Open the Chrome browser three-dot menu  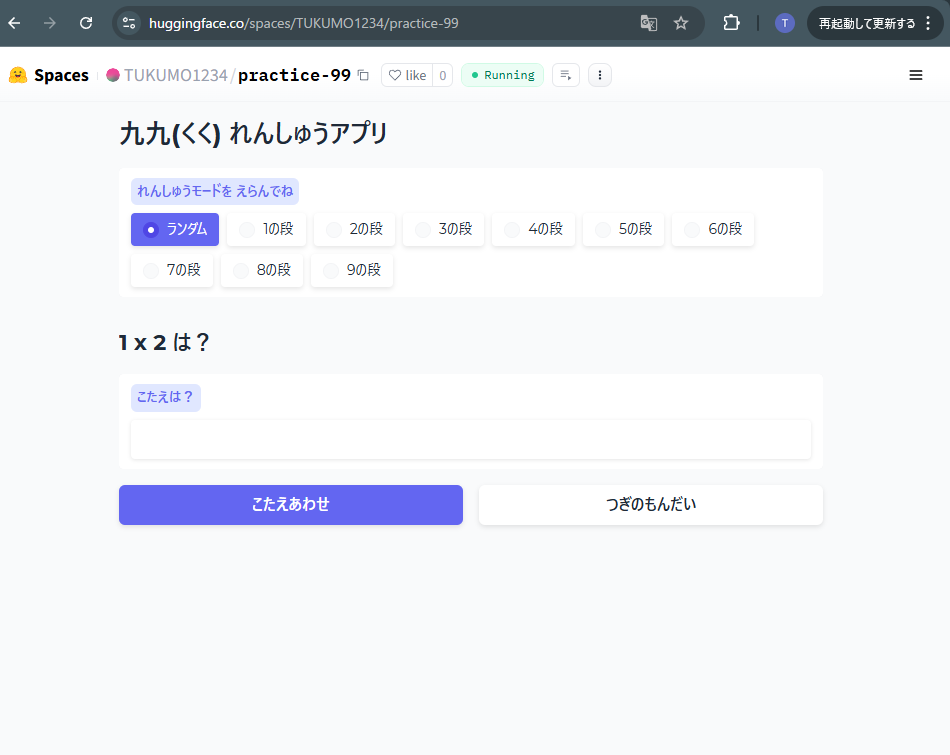928,22
